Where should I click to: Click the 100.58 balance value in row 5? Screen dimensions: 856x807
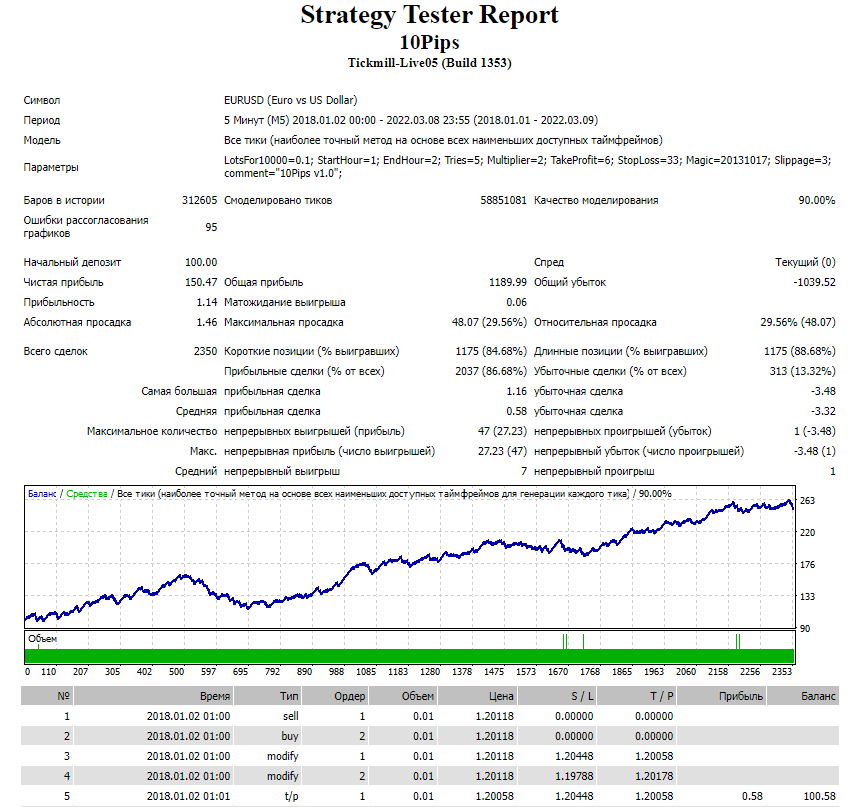(819, 796)
